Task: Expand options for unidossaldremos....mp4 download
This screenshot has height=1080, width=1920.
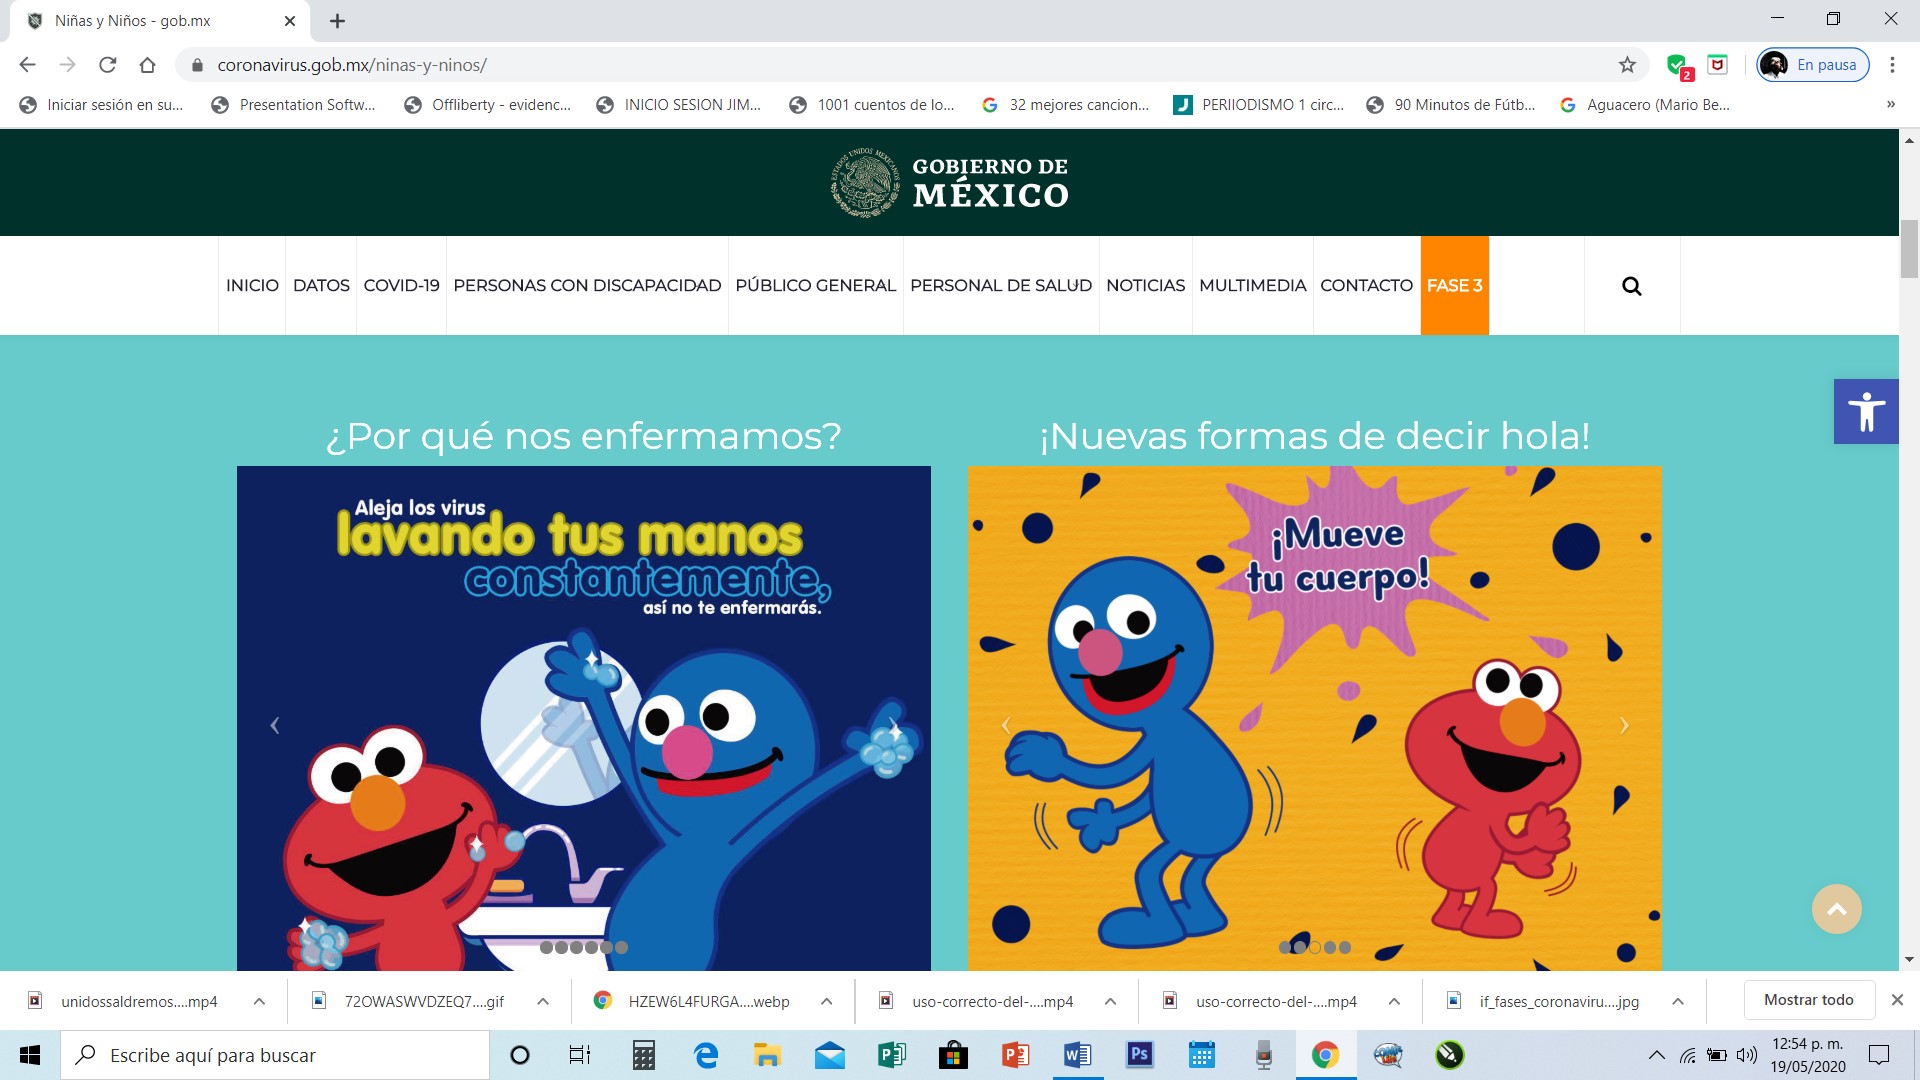Action: [259, 1001]
